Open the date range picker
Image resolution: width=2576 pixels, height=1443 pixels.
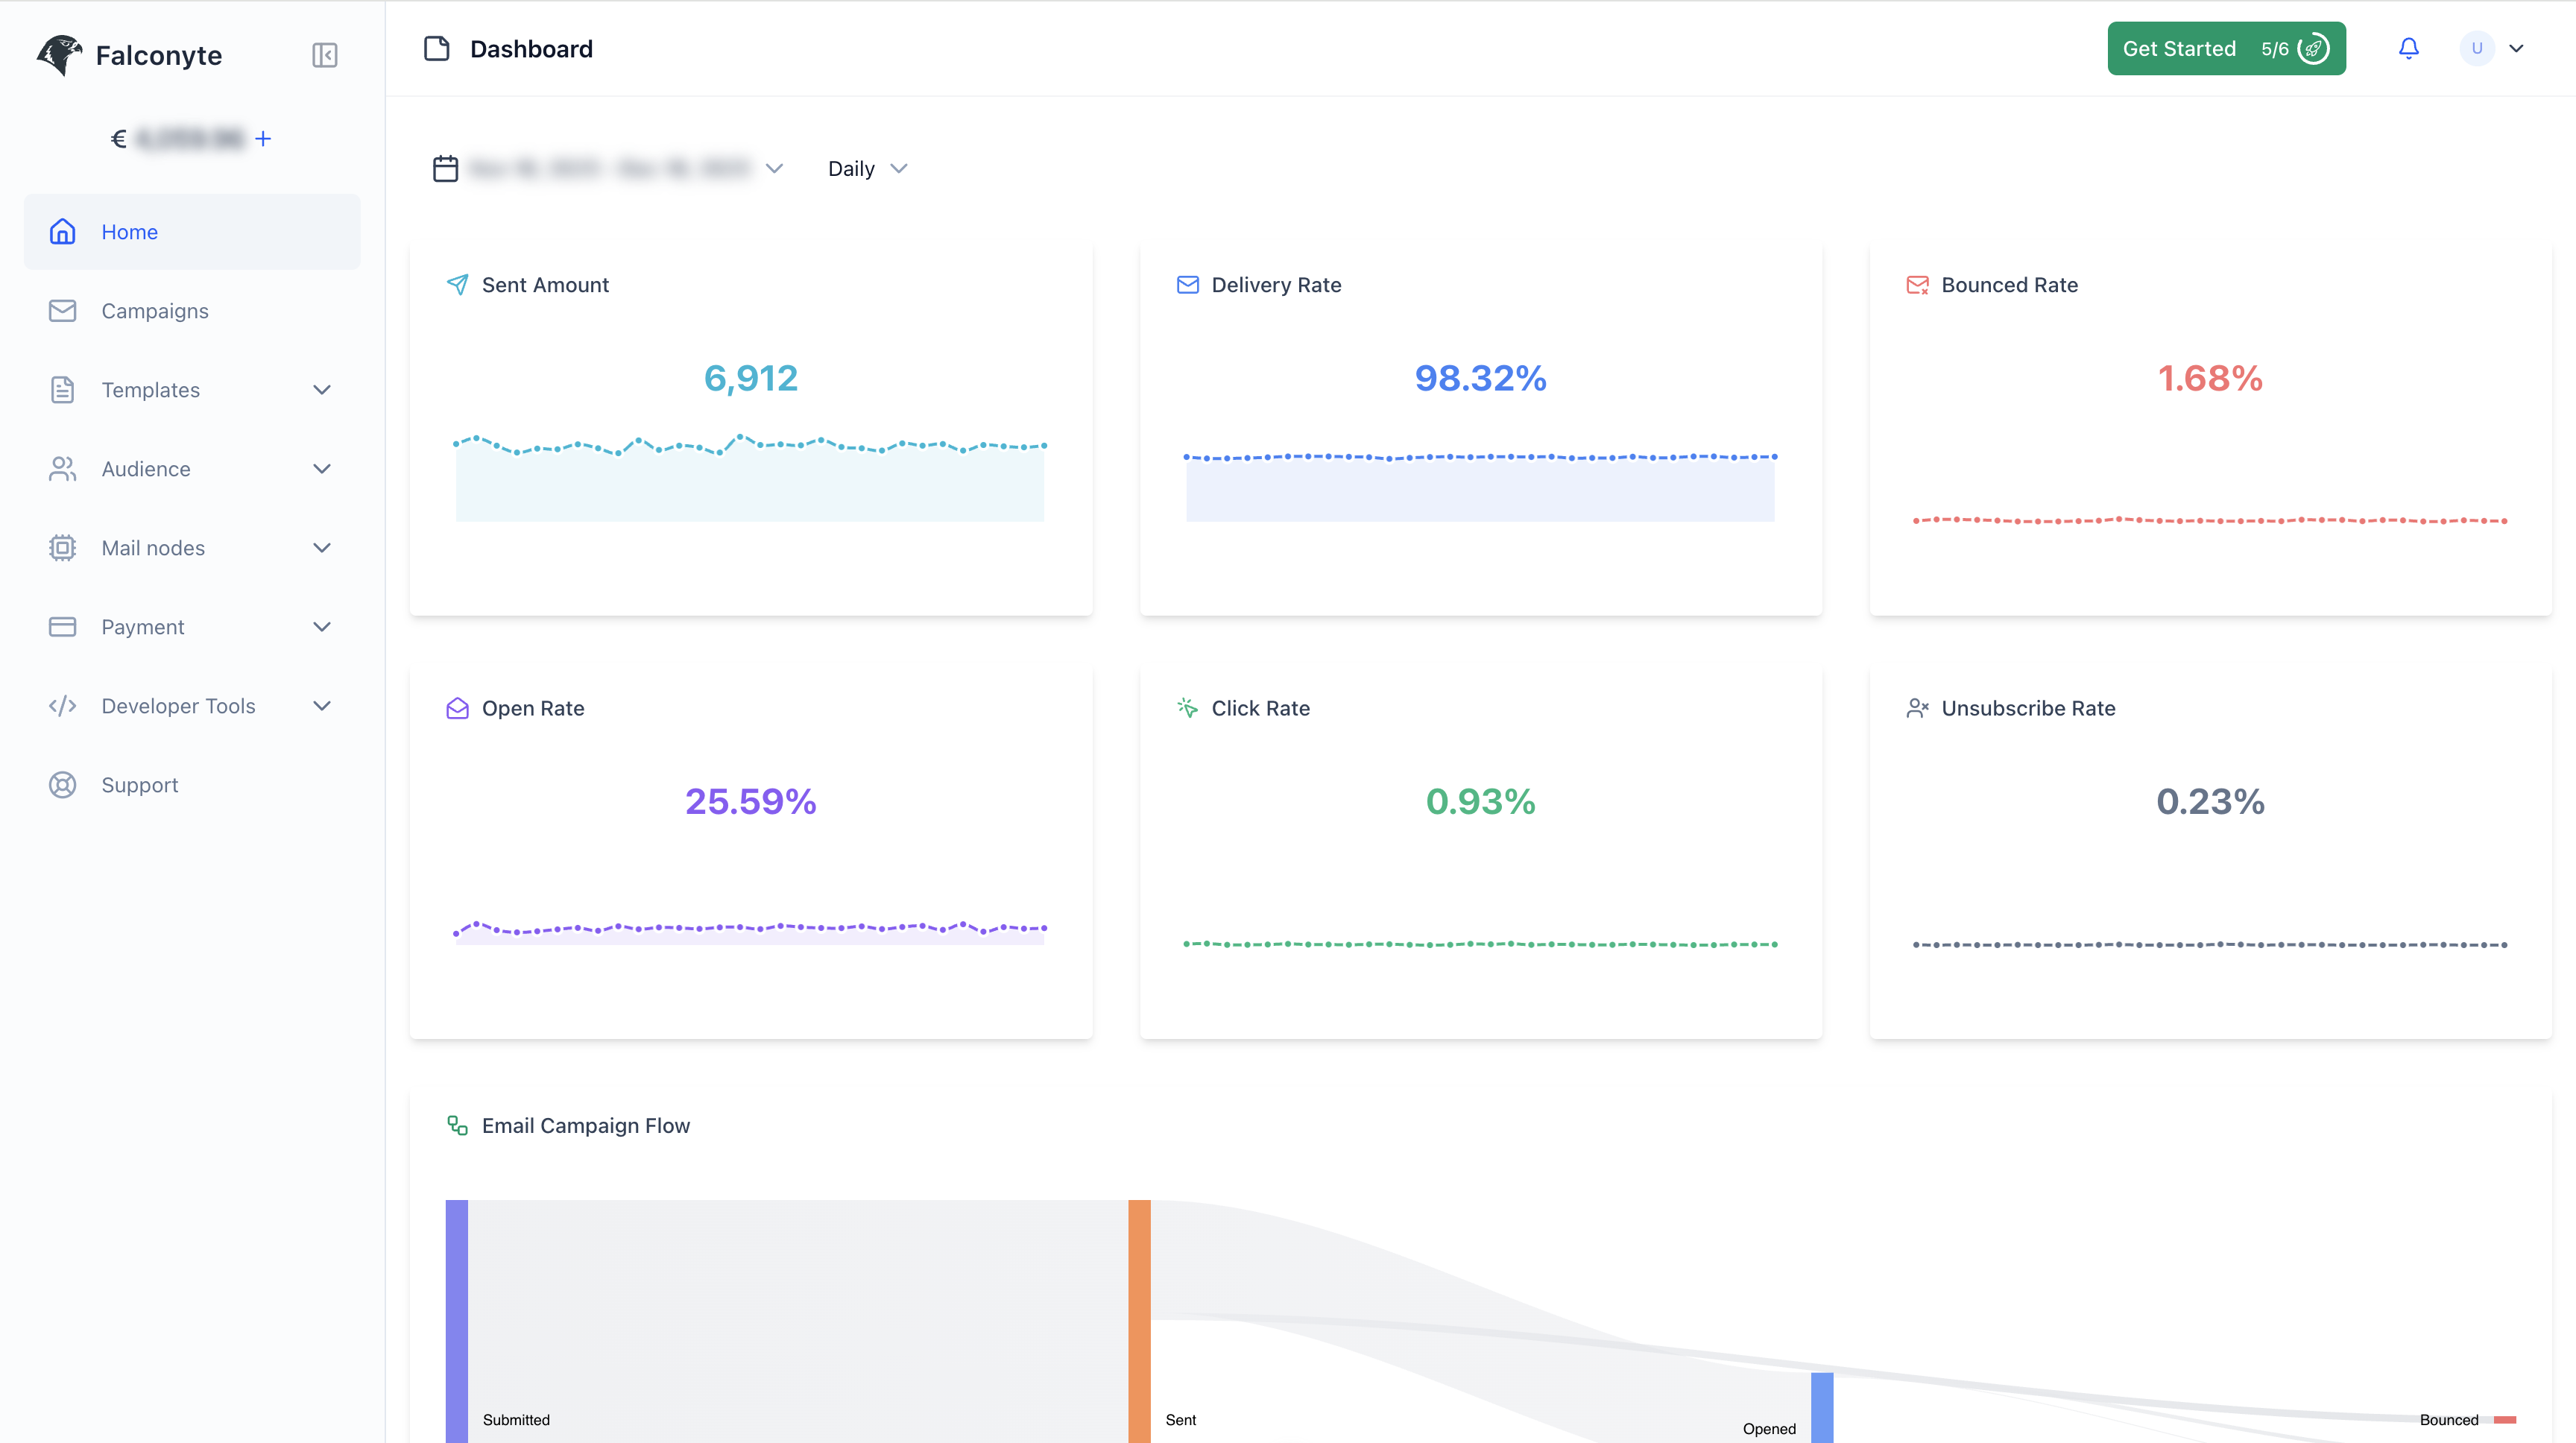click(x=610, y=168)
